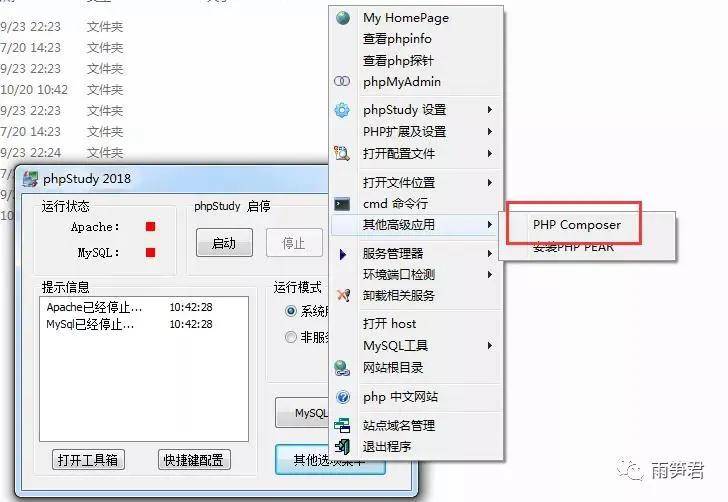
Task: Click the gear icon for phpStudy 设置
Action: coord(342,110)
